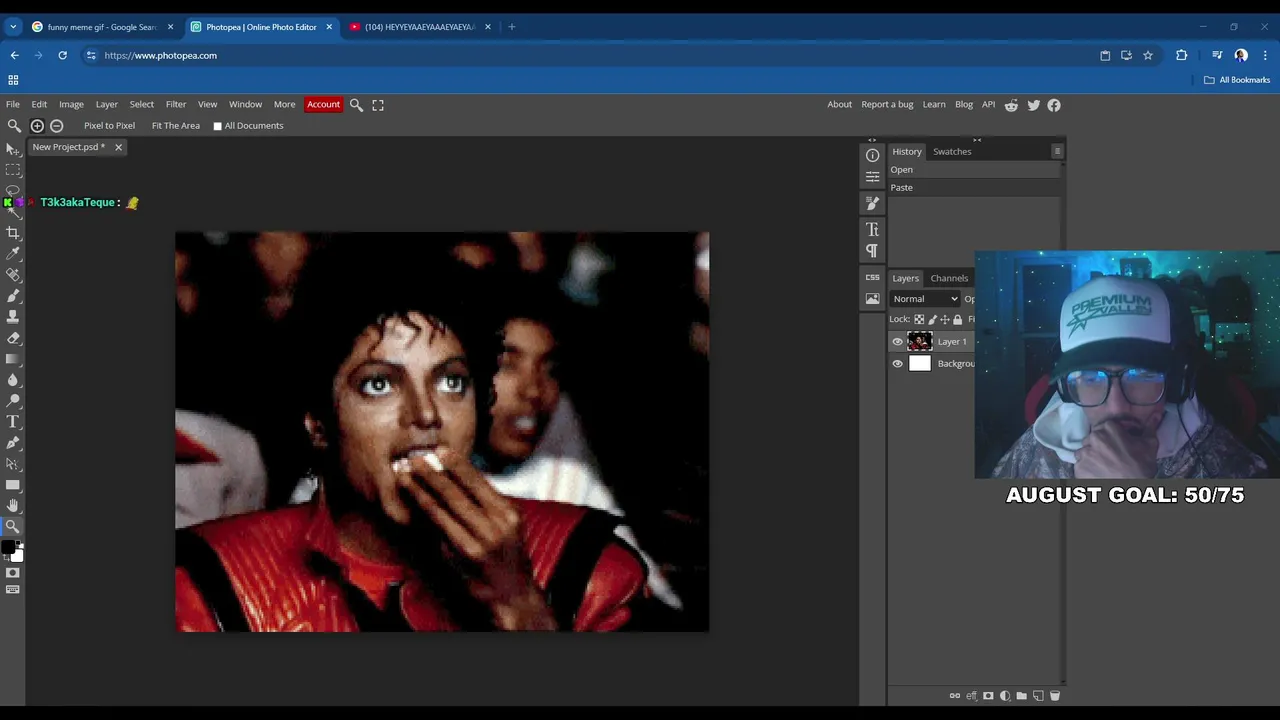Image resolution: width=1280 pixels, height=720 pixels.
Task: Open the Image gallery panel icon
Action: click(872, 299)
